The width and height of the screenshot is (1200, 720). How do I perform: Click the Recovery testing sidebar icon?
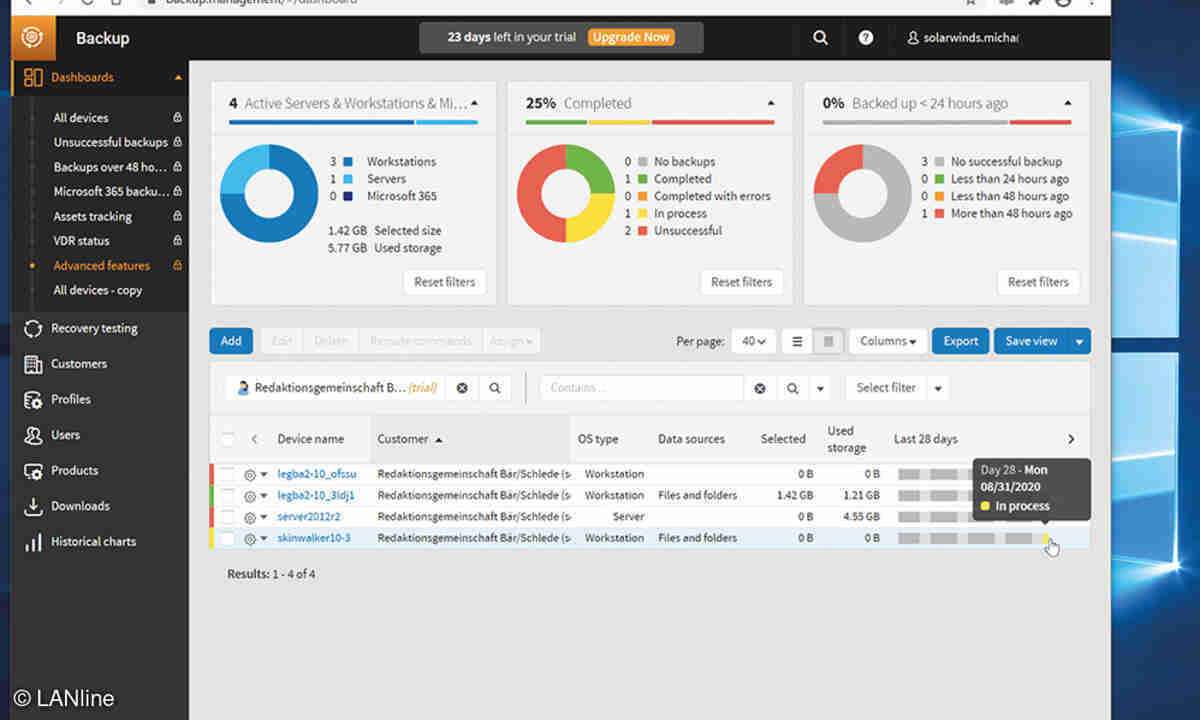[x=33, y=329]
